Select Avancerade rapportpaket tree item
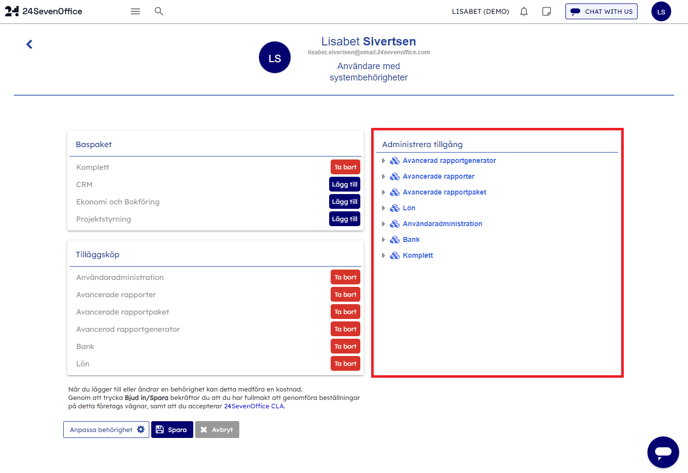 point(444,192)
